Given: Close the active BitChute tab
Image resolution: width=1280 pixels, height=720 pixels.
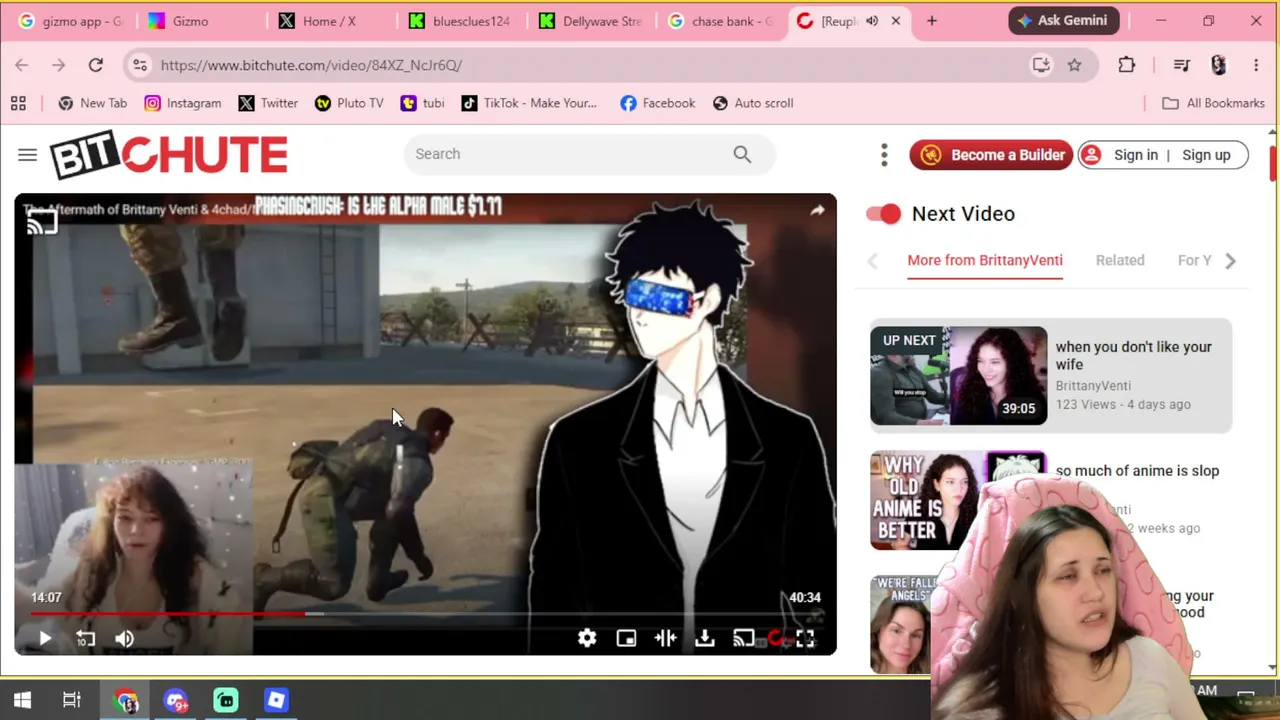Looking at the screenshot, I should pyautogui.click(x=896, y=20).
